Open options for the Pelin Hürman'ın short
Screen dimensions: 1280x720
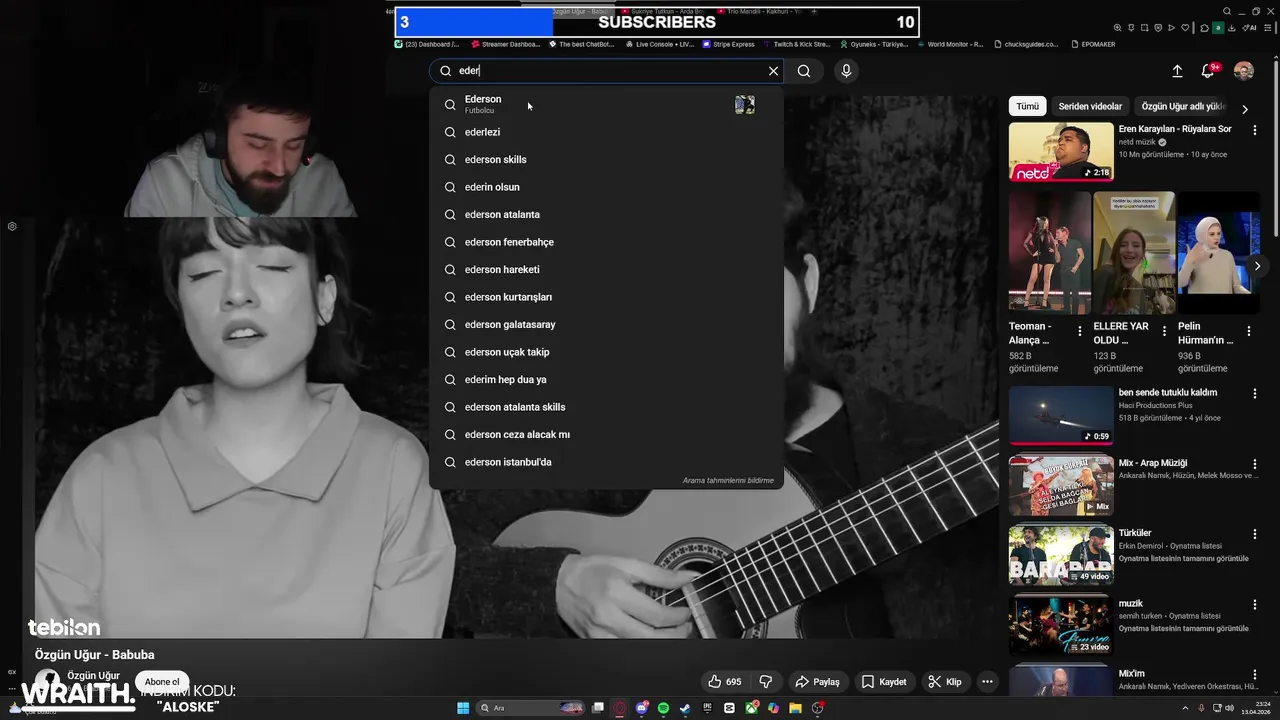1249,331
